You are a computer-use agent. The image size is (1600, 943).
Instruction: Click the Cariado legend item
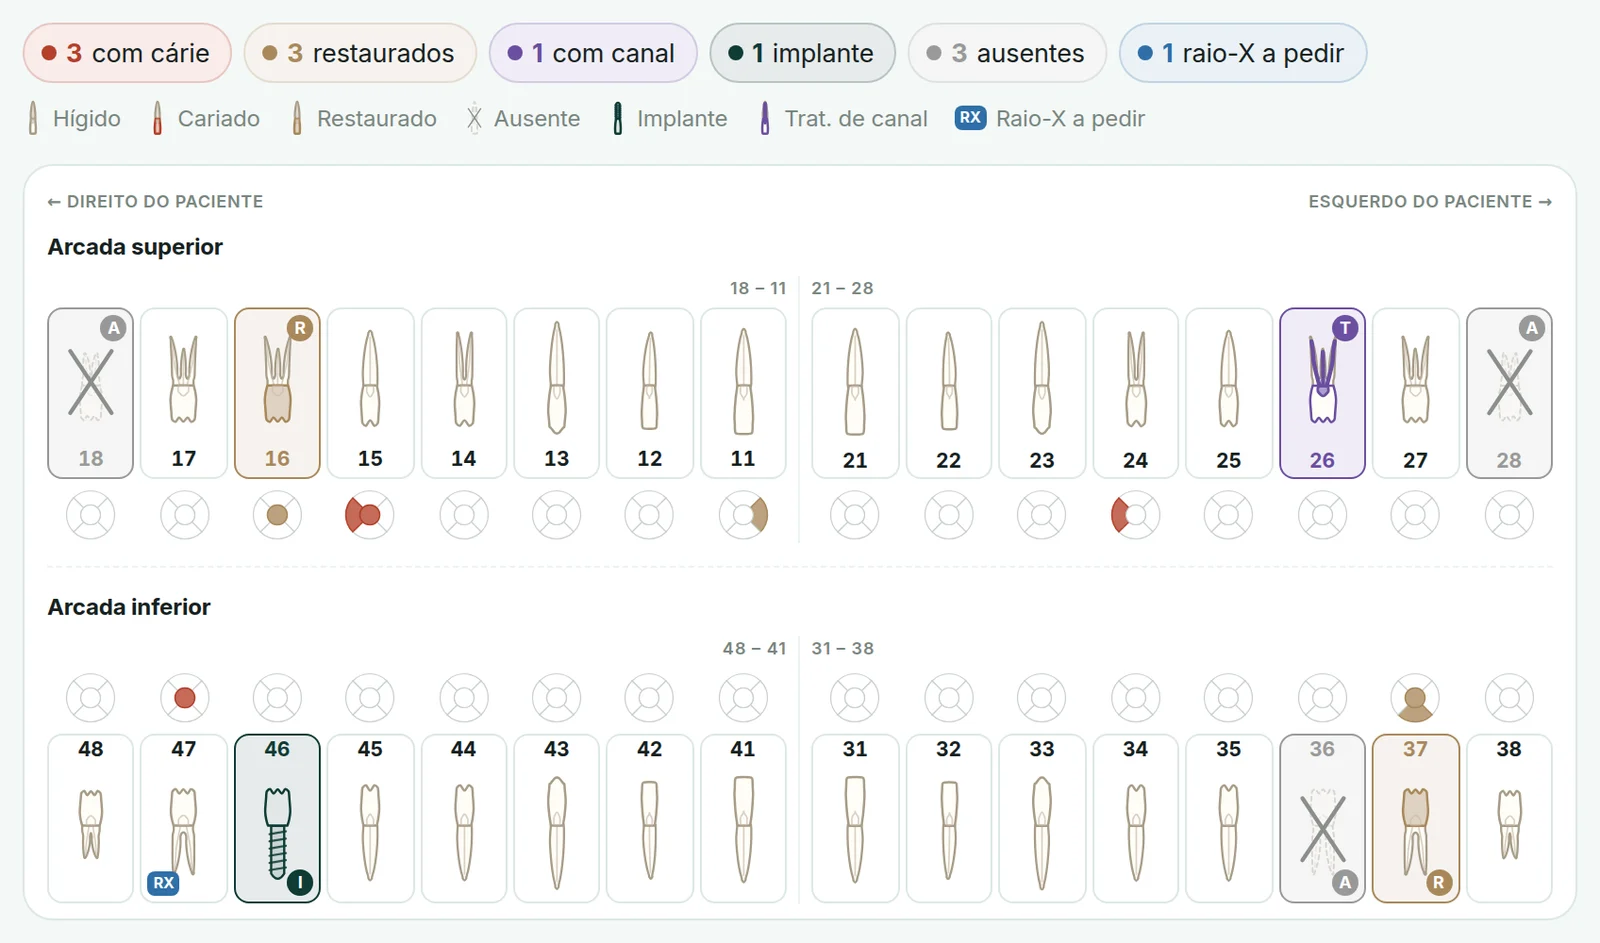(205, 119)
